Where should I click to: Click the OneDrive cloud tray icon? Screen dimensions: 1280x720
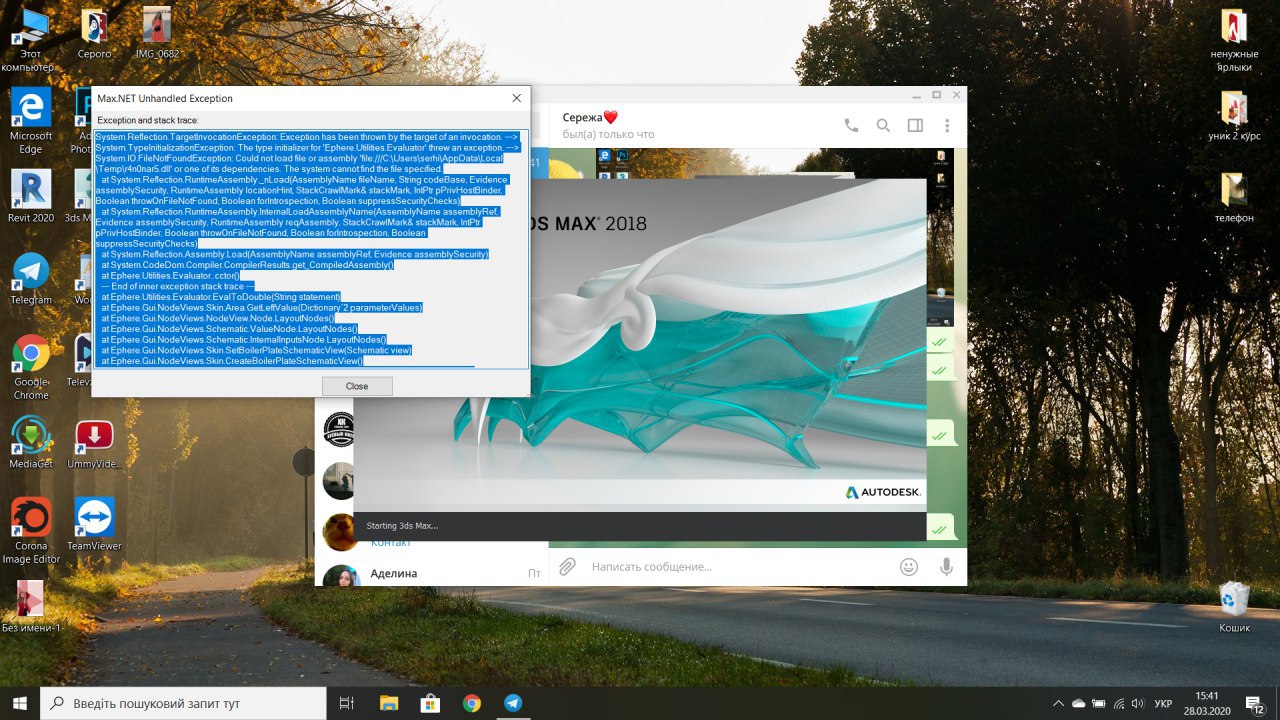1078,703
